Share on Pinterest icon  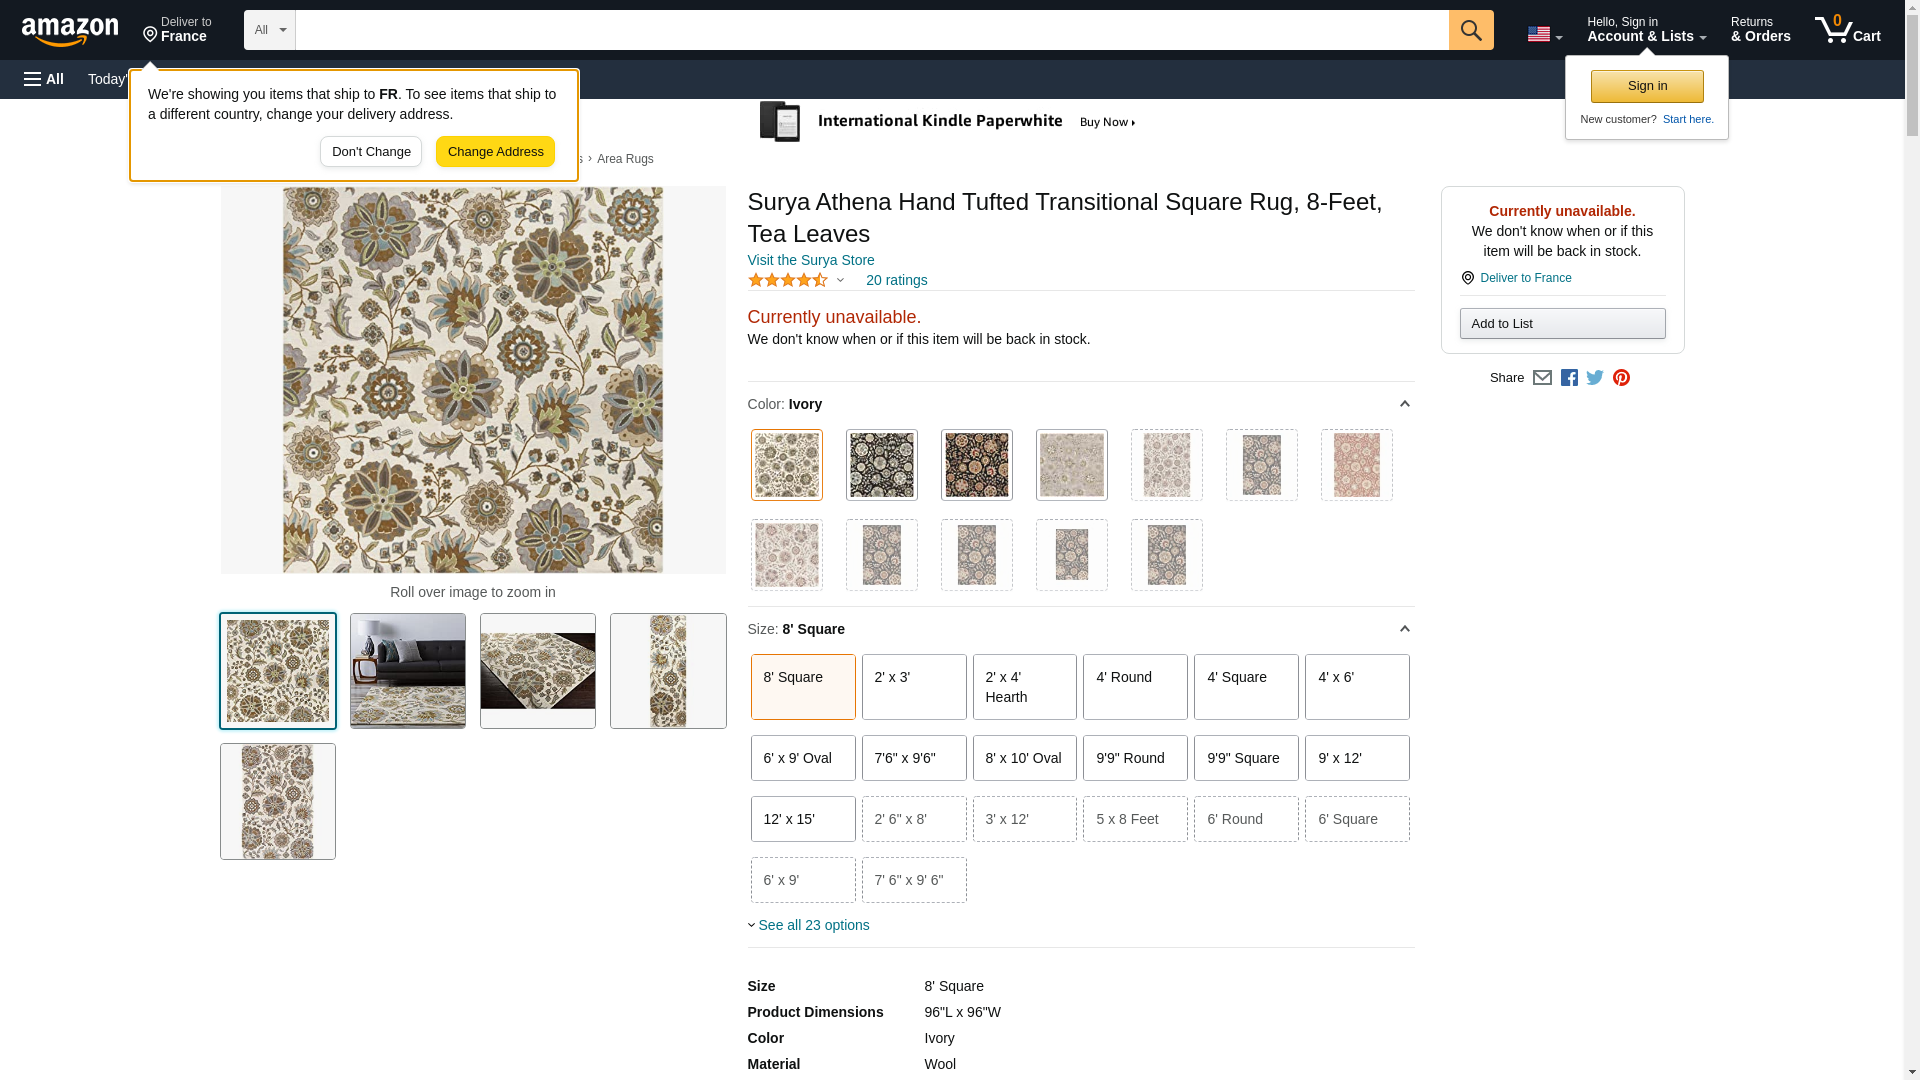click(1621, 378)
